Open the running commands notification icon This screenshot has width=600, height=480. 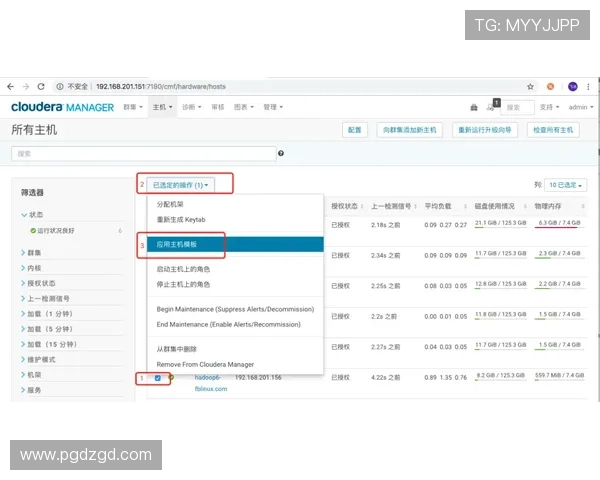click(492, 106)
